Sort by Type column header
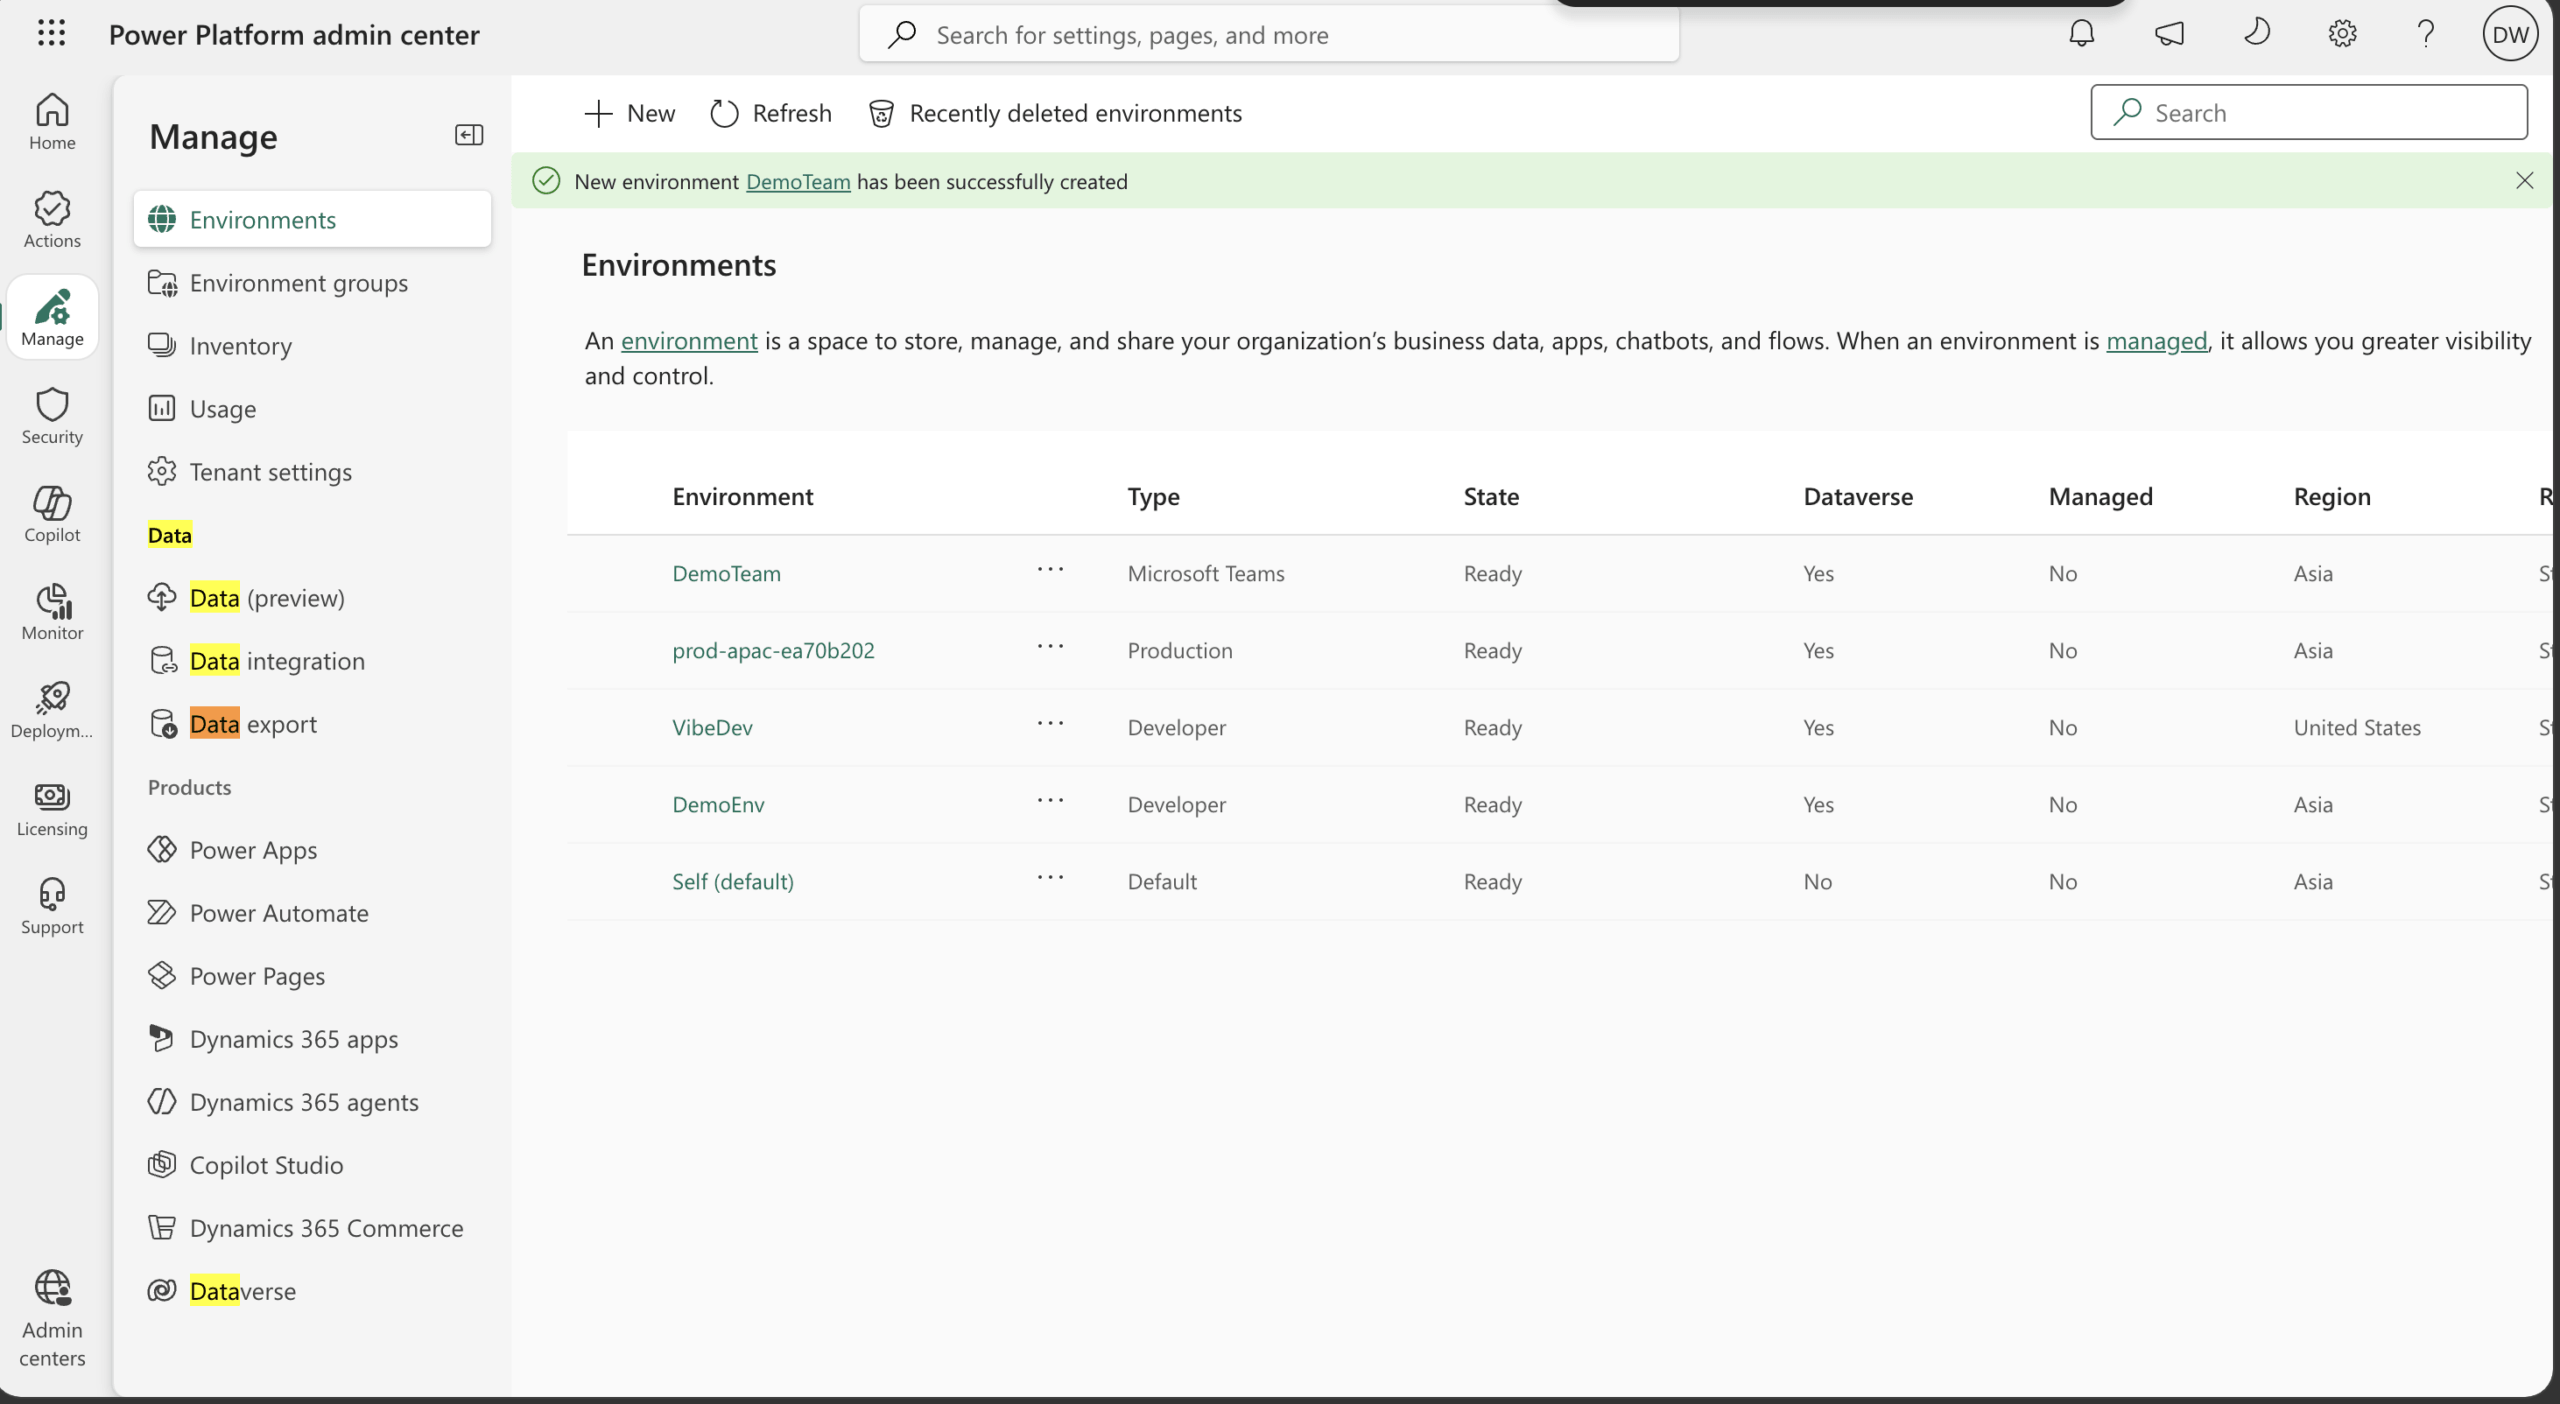 (x=1153, y=496)
